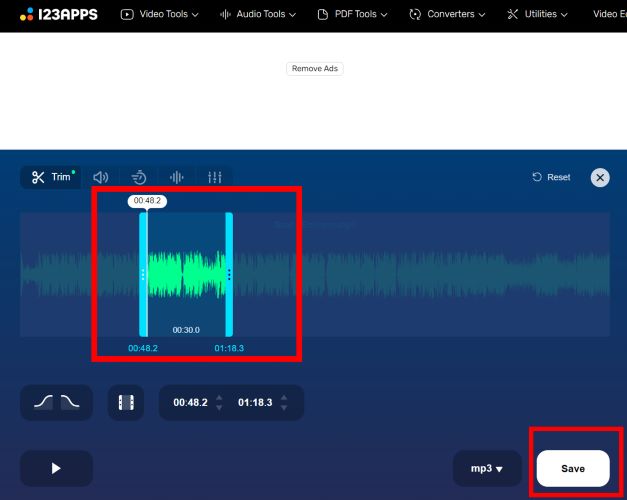Increase the end time with up arrow
Screen dimensions: 627x500
point(284,398)
